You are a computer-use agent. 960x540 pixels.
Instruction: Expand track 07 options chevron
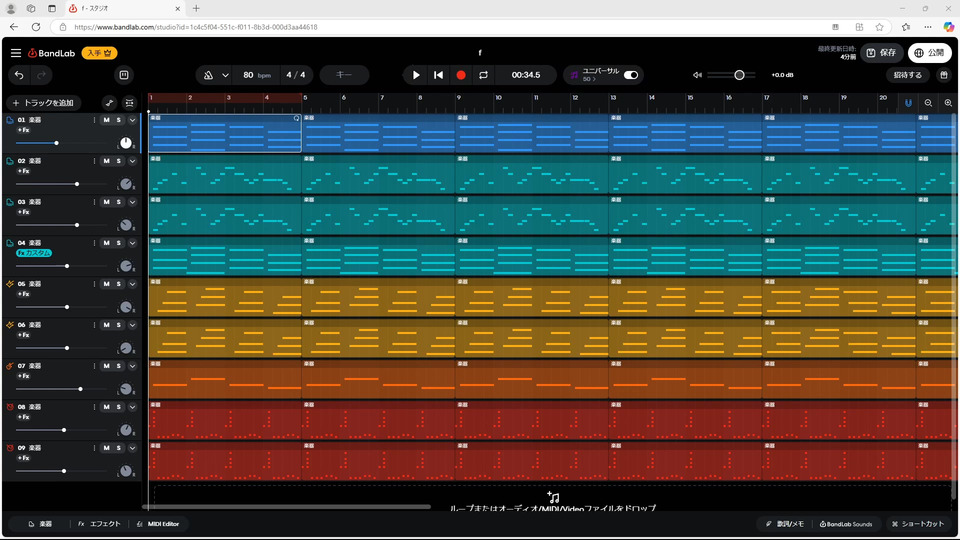(x=132, y=366)
